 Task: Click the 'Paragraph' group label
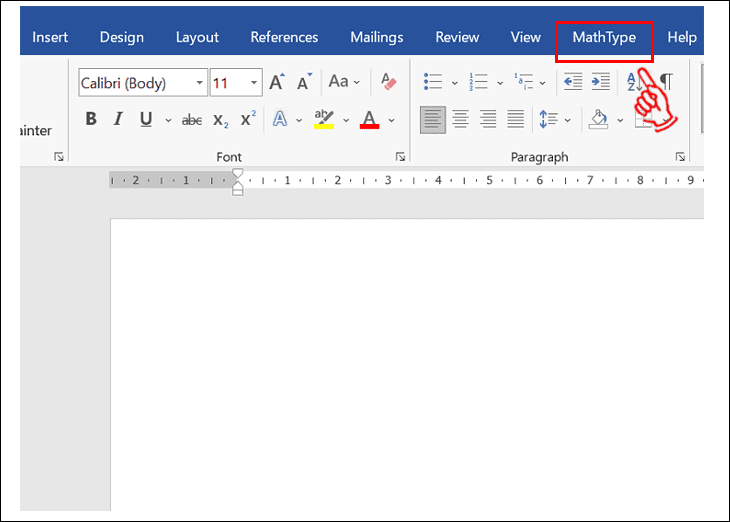click(539, 157)
